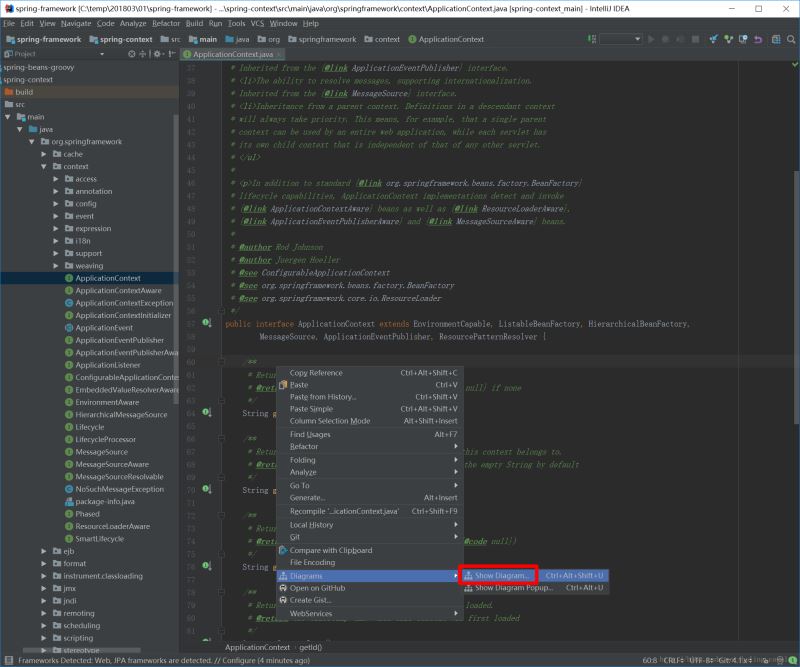Click the Rollback arrow icon in toolbar
Screen dimensions: 800x667
758,36
